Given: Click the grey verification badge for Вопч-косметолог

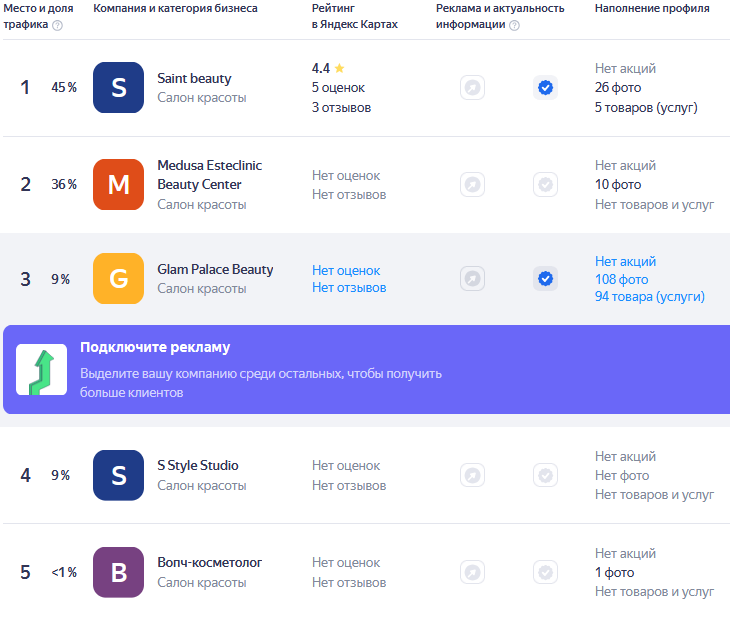Looking at the screenshot, I should [545, 572].
